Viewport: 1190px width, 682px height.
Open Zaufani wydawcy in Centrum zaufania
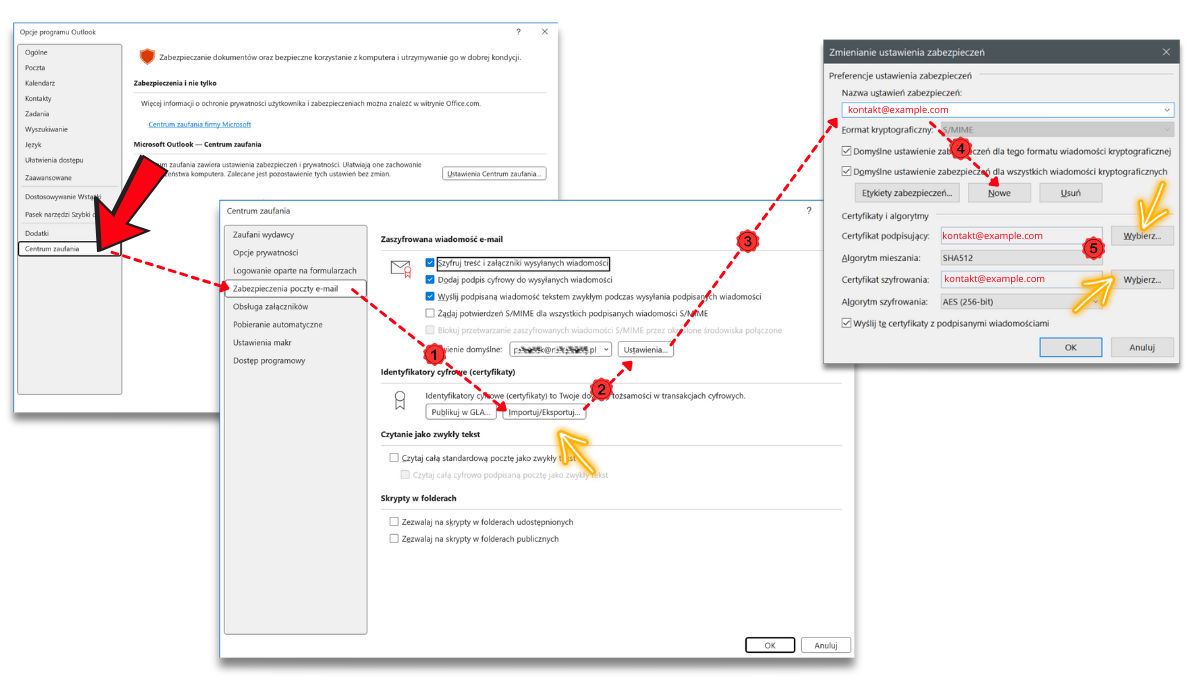263,235
